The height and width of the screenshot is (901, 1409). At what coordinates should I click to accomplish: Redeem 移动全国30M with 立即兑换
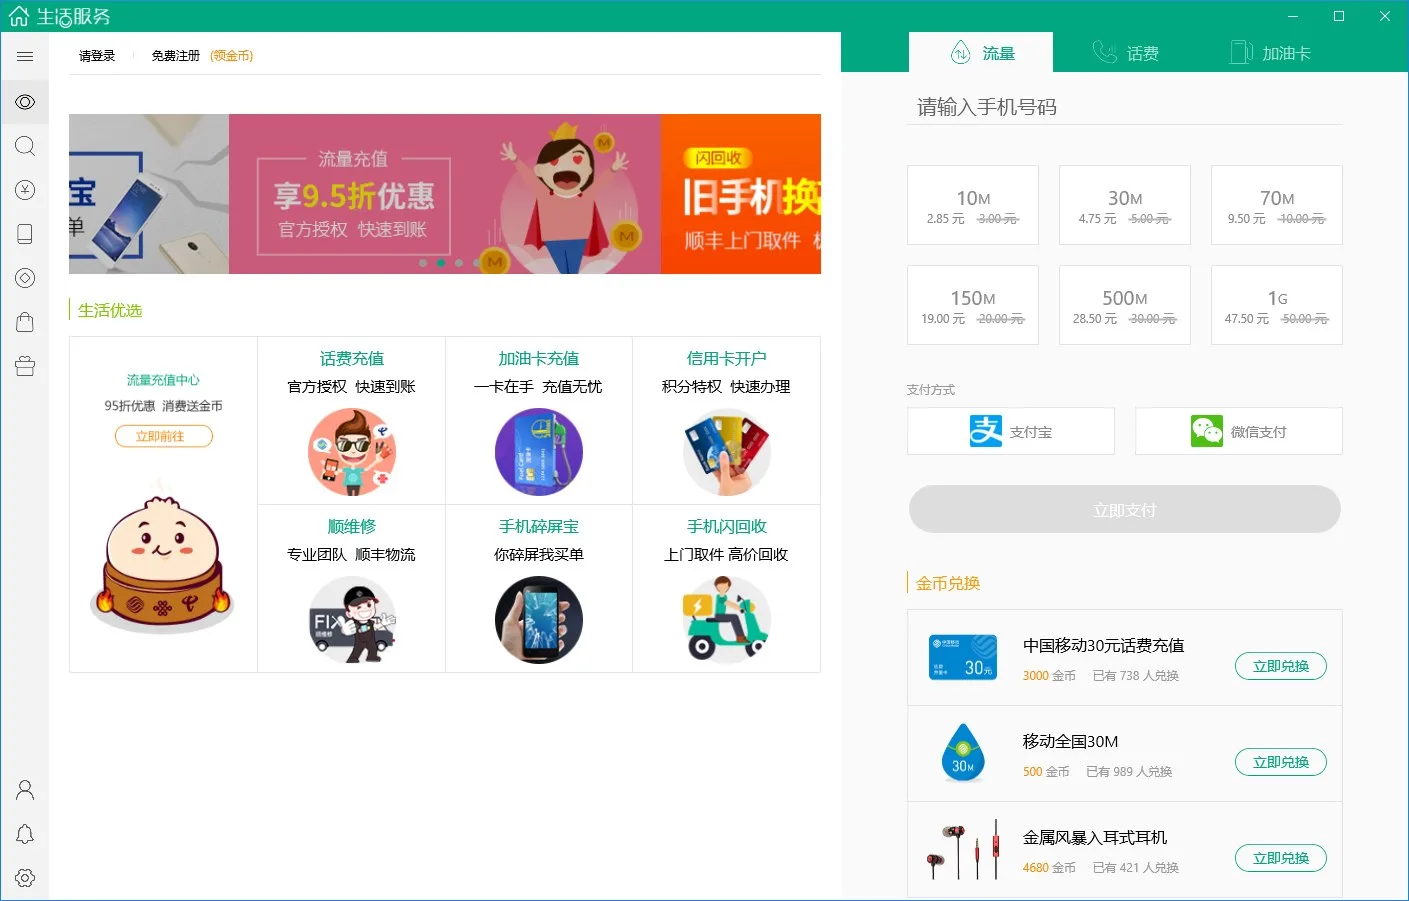pos(1281,762)
